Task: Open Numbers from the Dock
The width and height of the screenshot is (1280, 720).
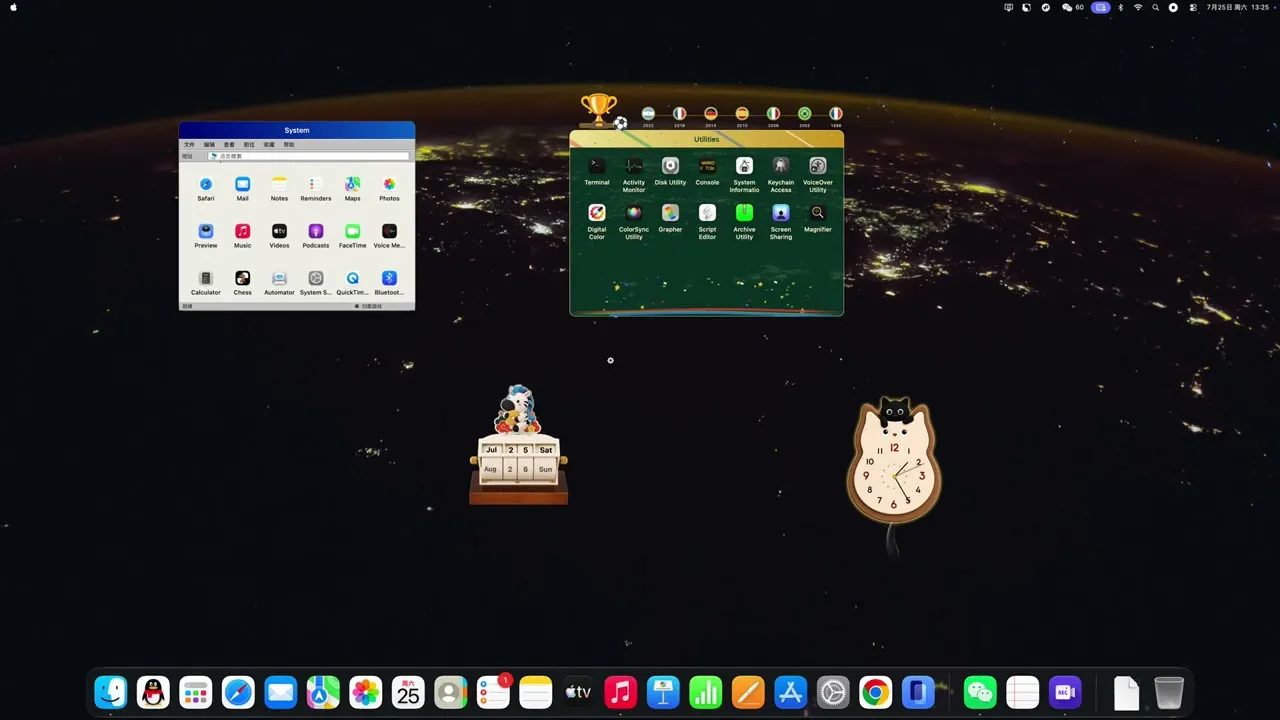Action: click(x=705, y=692)
